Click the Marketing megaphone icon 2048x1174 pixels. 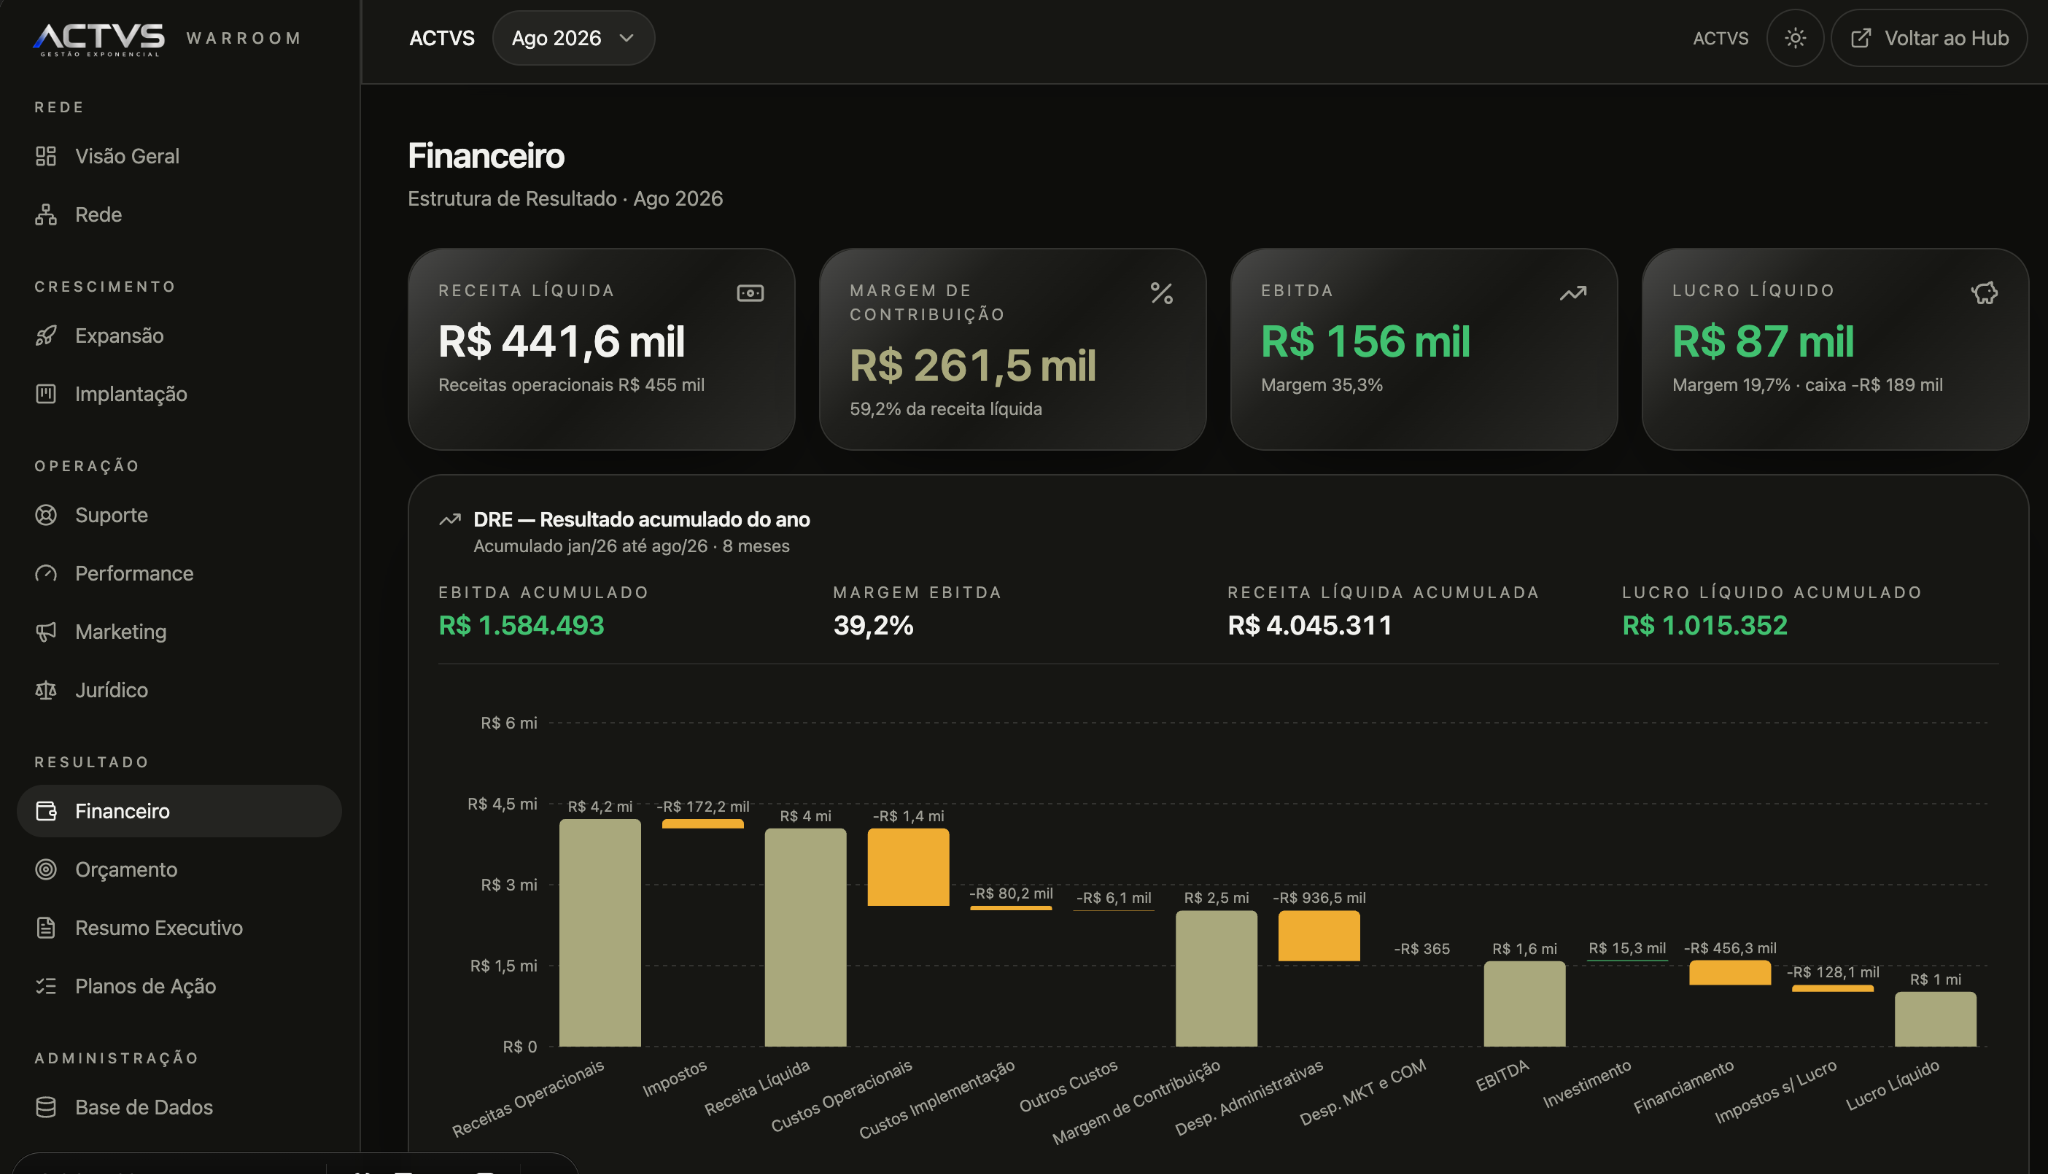coord(46,632)
